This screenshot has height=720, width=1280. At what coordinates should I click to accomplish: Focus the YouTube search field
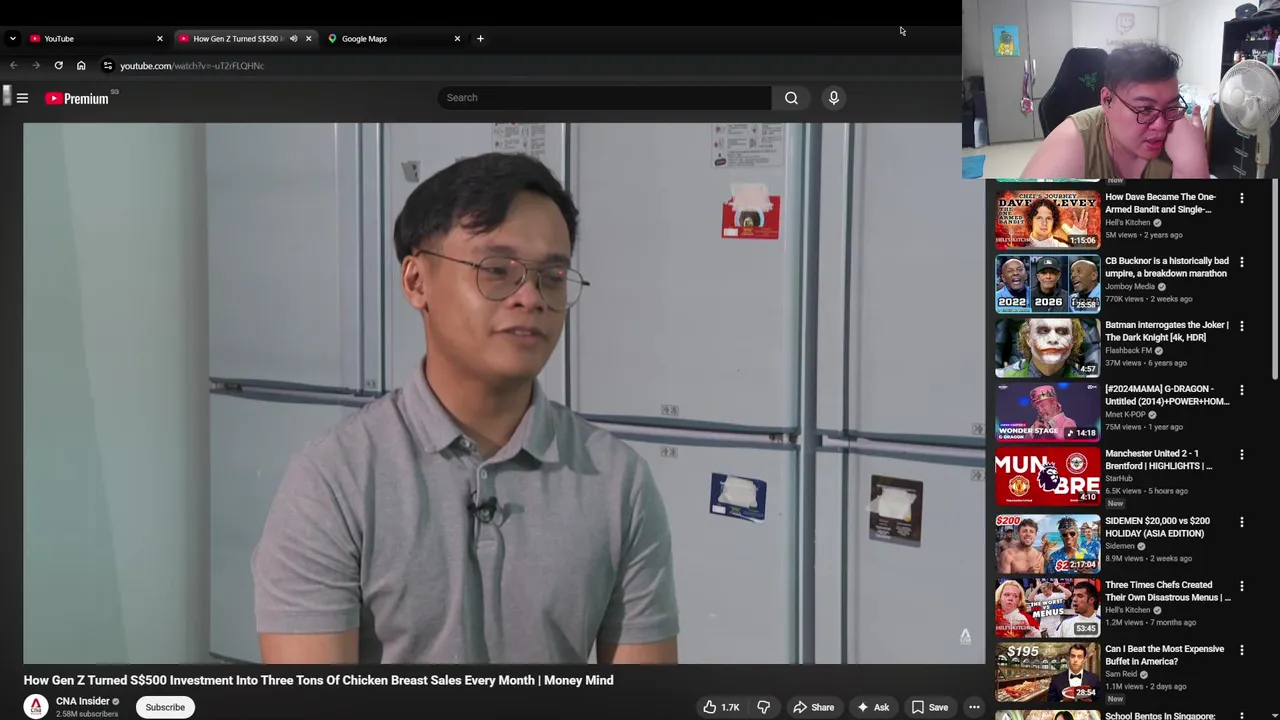click(604, 98)
